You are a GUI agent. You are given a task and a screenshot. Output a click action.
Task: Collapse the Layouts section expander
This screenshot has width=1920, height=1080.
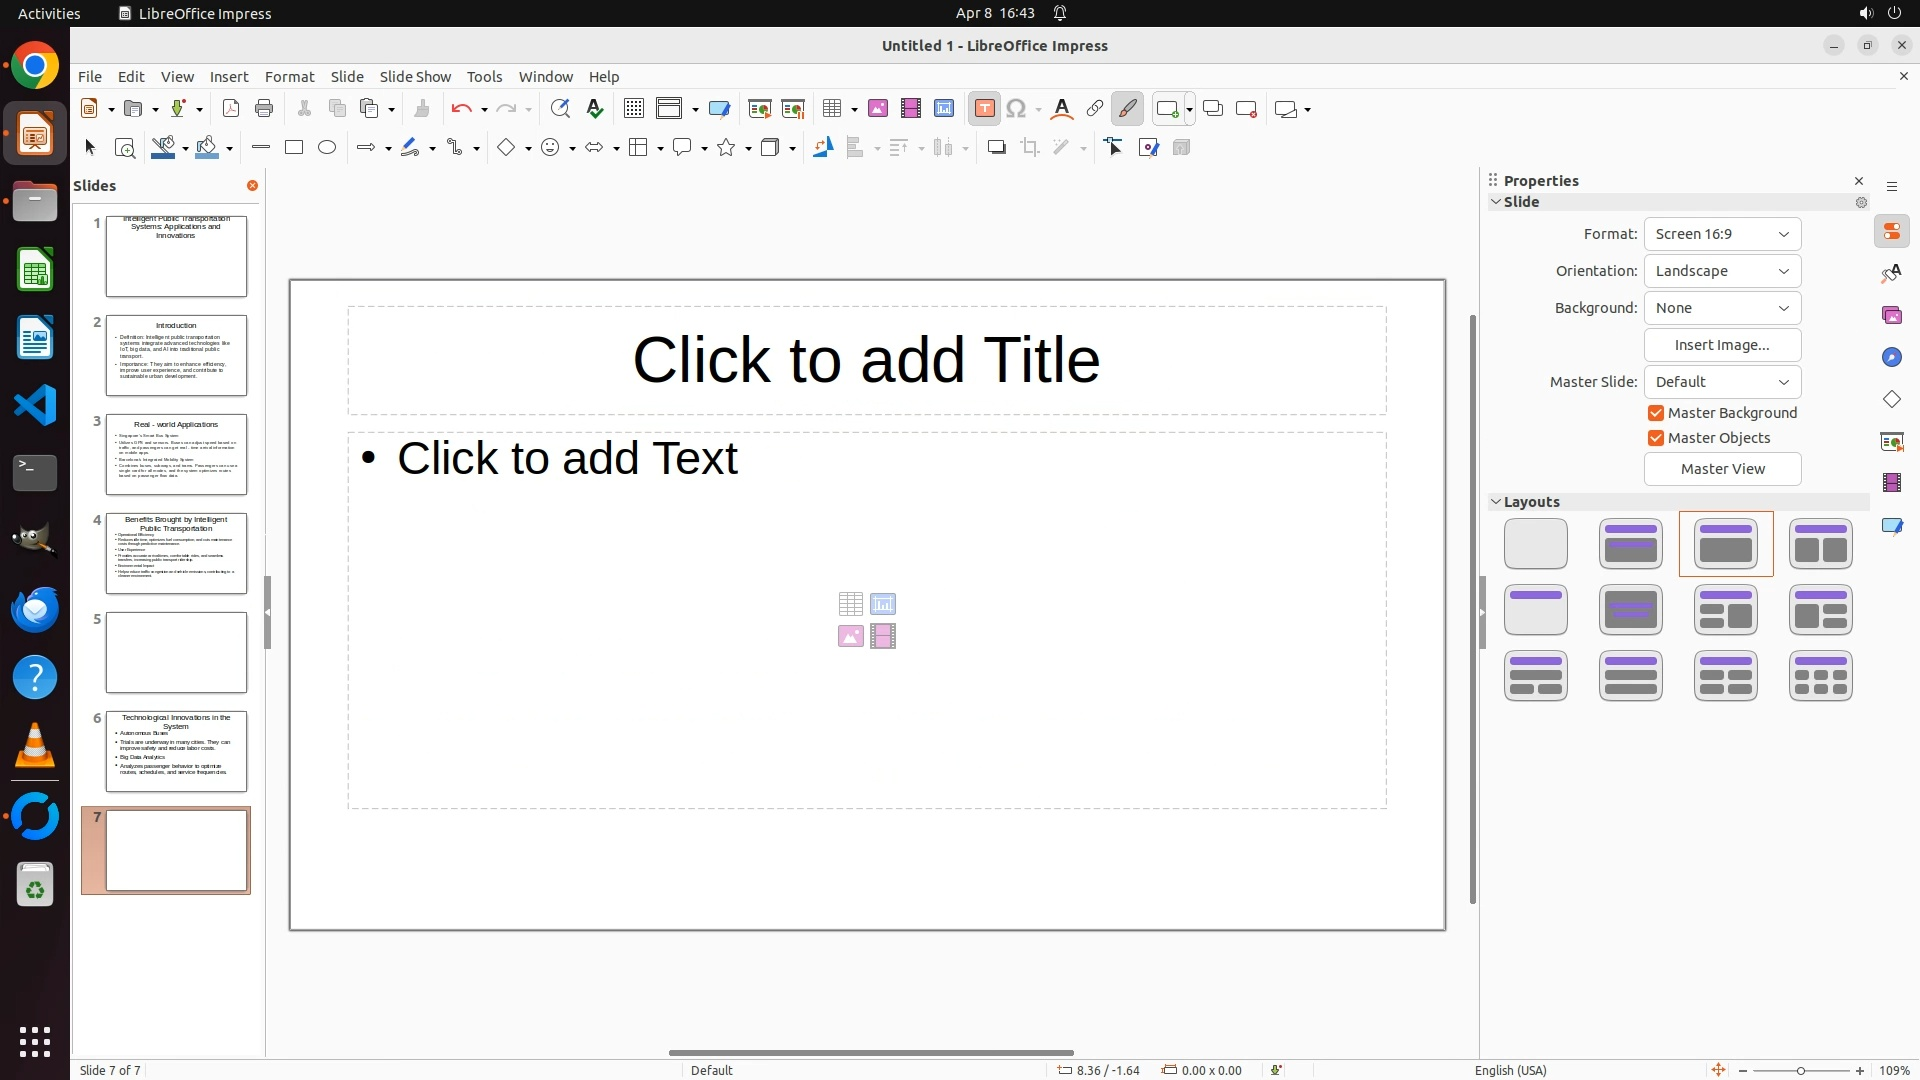point(1496,502)
